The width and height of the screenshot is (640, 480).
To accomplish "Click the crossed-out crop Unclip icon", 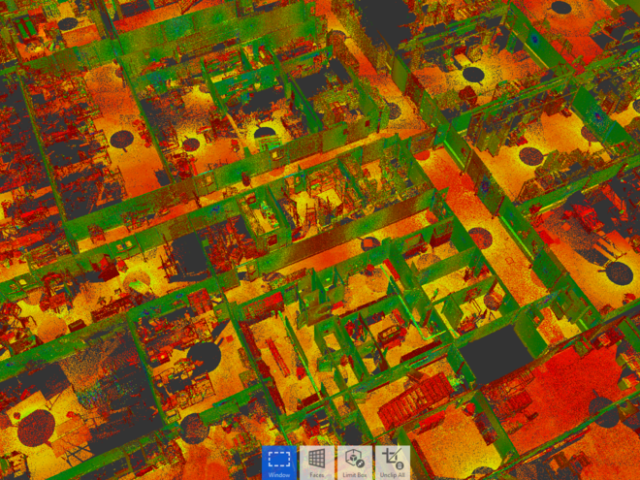I will click(x=392, y=458).
